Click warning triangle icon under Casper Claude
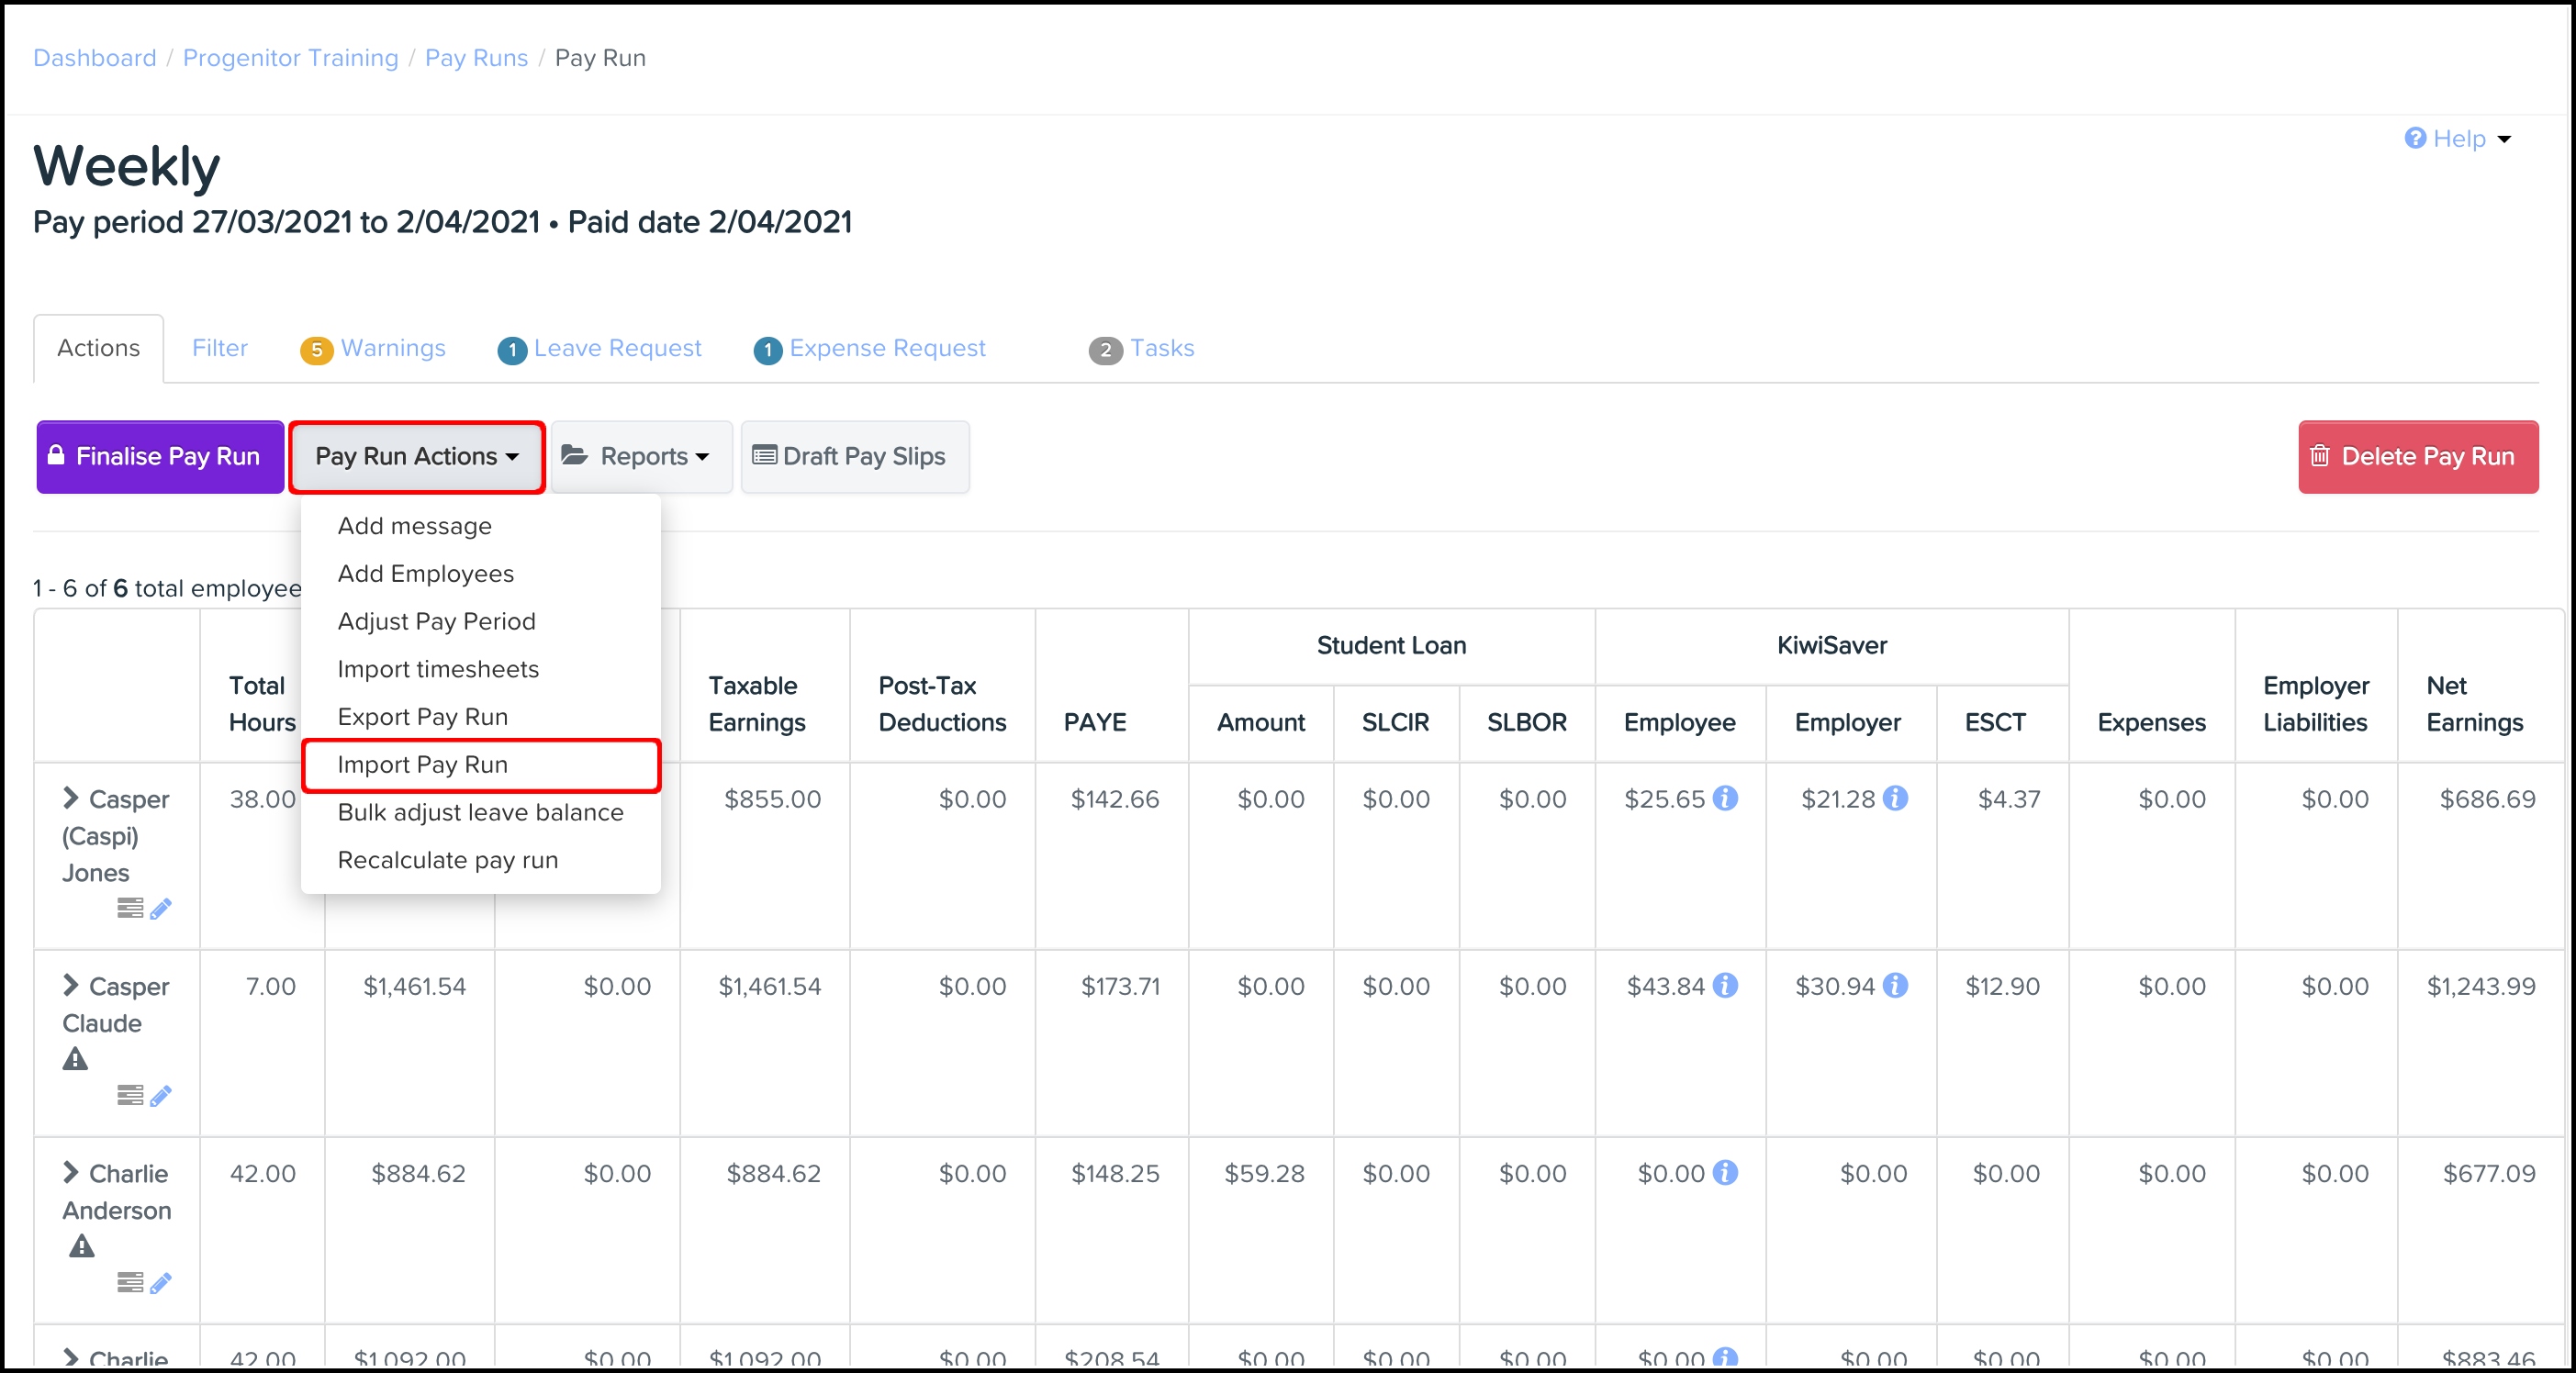This screenshot has height=1373, width=2576. click(x=75, y=1059)
